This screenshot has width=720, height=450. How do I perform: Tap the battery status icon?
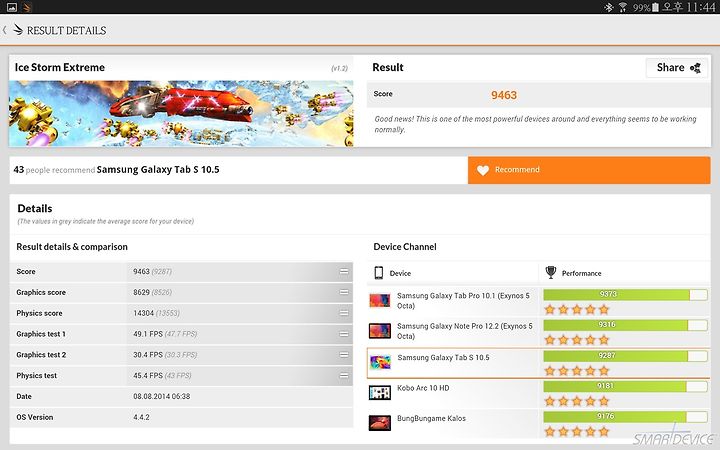[x=655, y=7]
